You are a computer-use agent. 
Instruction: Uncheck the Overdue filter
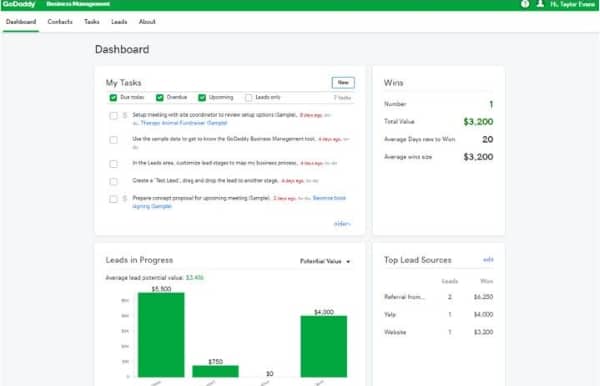(x=160, y=98)
